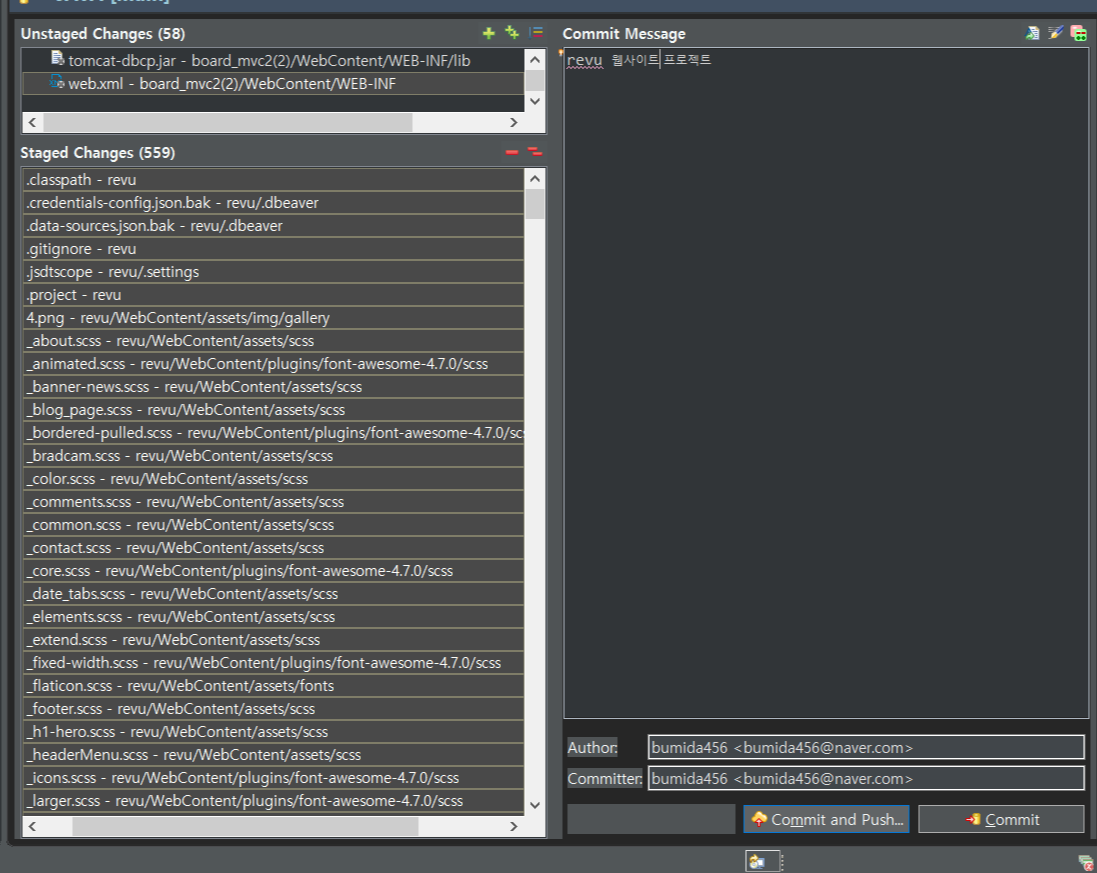1097x873 pixels.
Task: Click the red-X stack icon in status bar corner
Action: (1086, 863)
